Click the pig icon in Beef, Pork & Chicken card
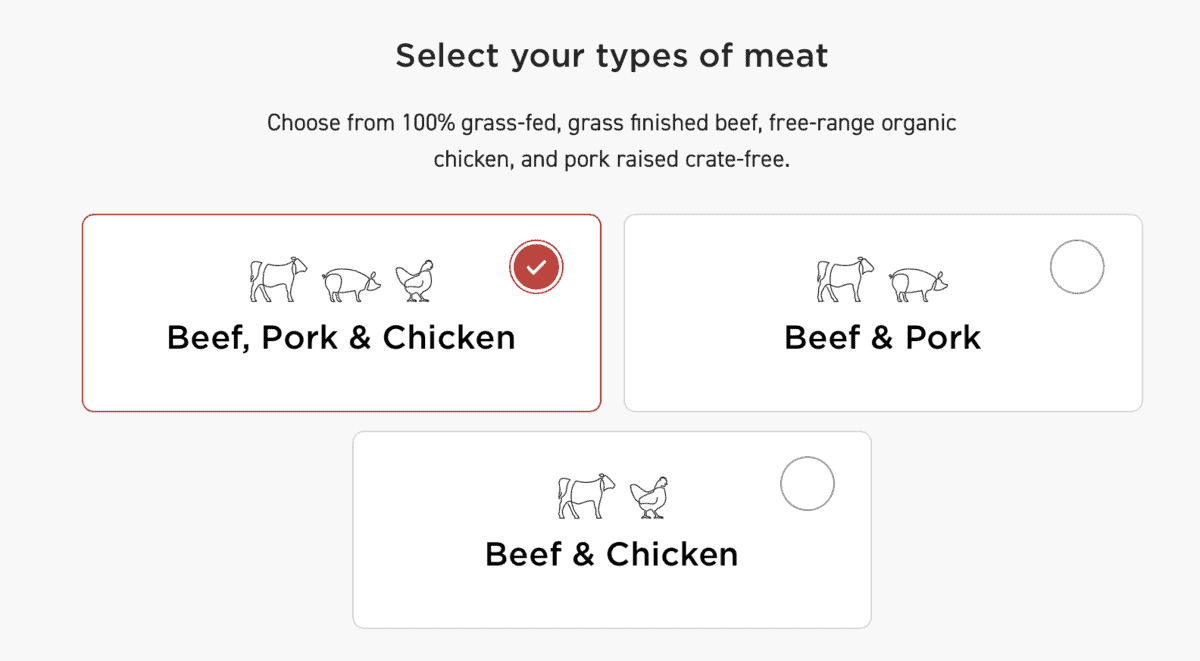This screenshot has height=661, width=1200. 351,284
